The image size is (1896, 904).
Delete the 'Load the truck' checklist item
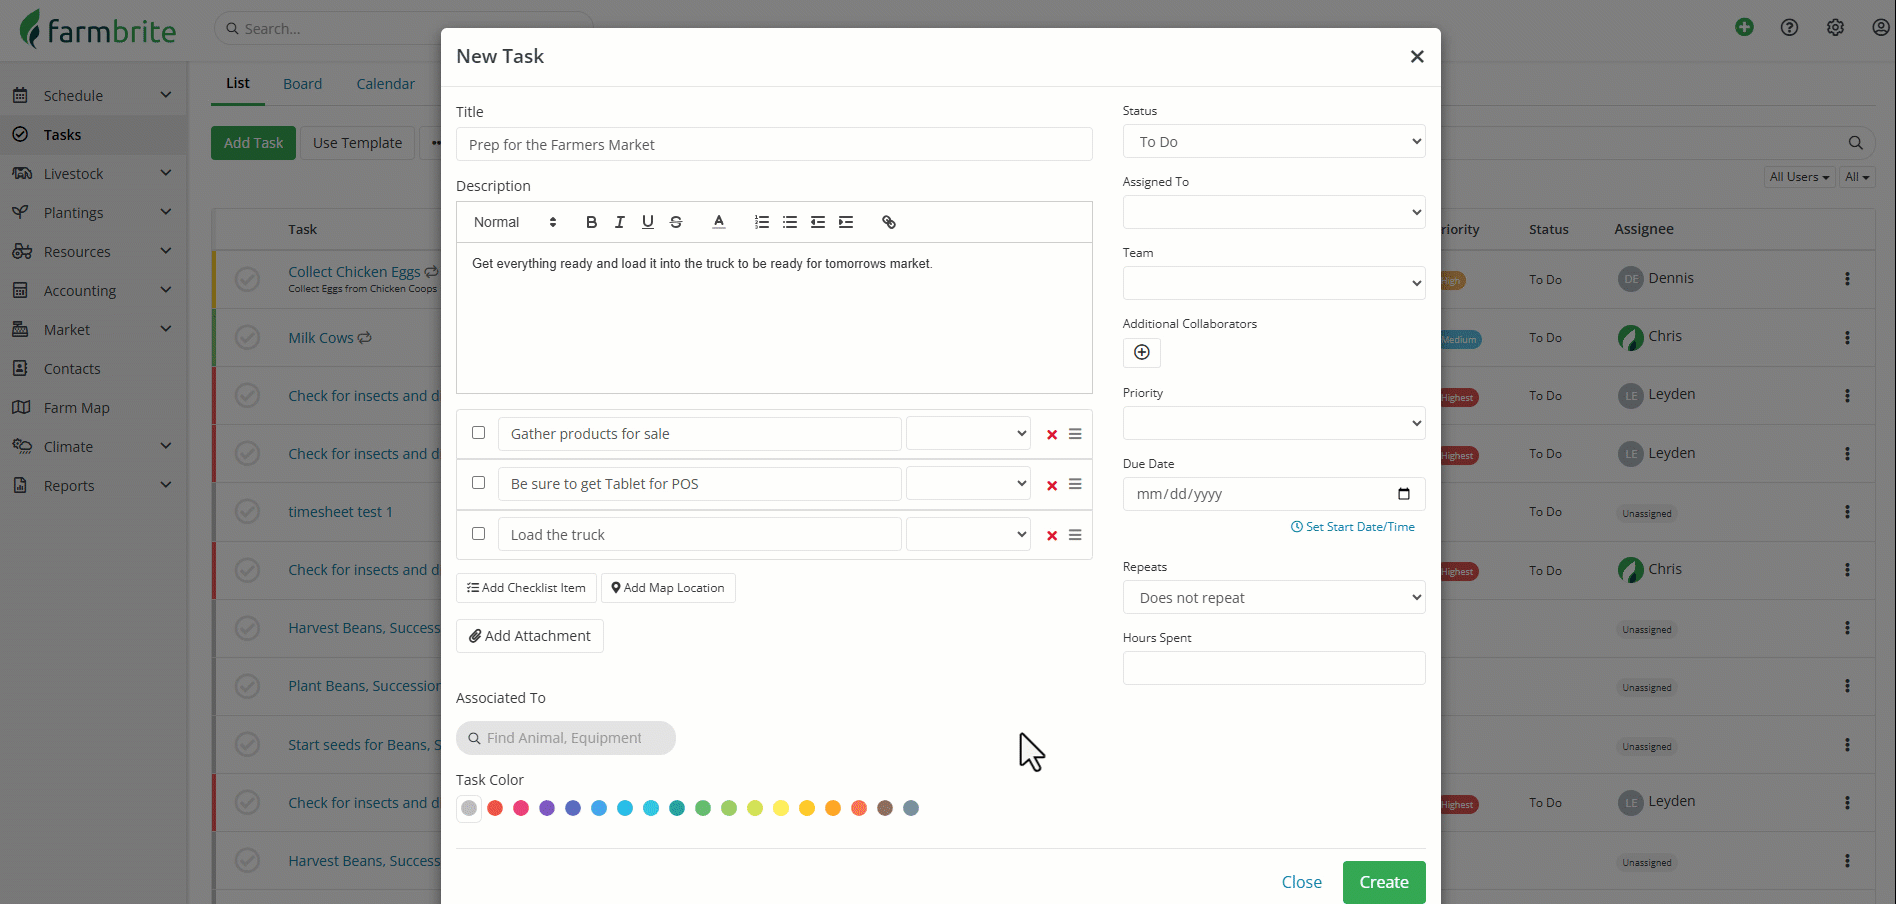coord(1052,536)
